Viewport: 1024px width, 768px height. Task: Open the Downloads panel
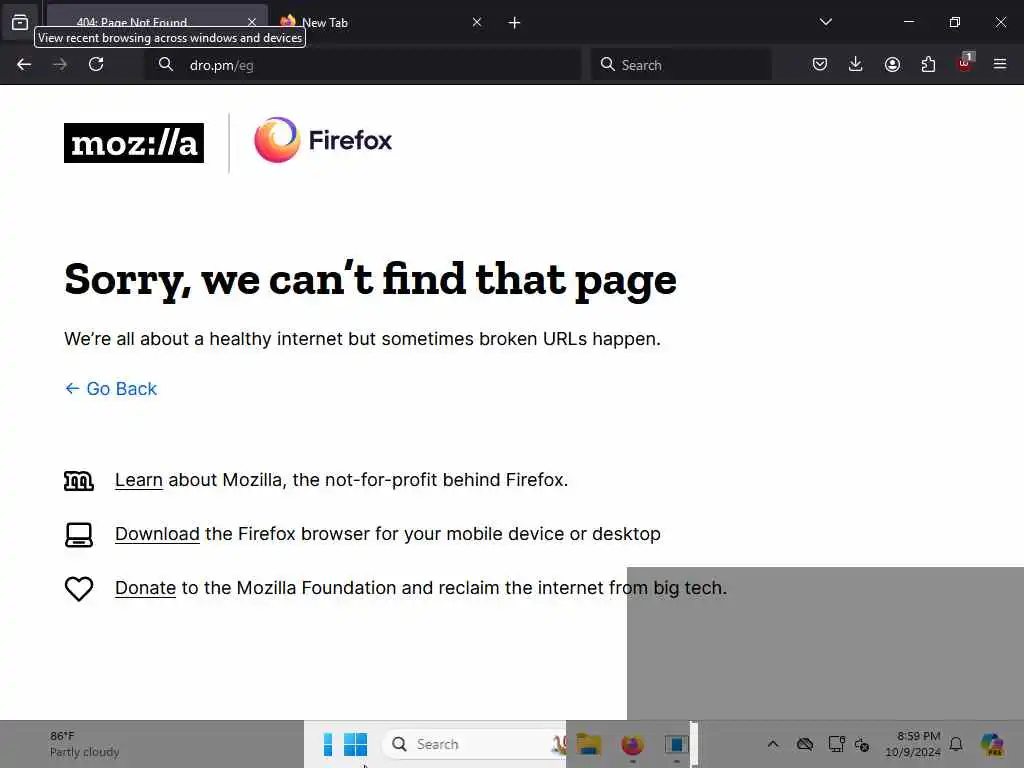(856, 65)
